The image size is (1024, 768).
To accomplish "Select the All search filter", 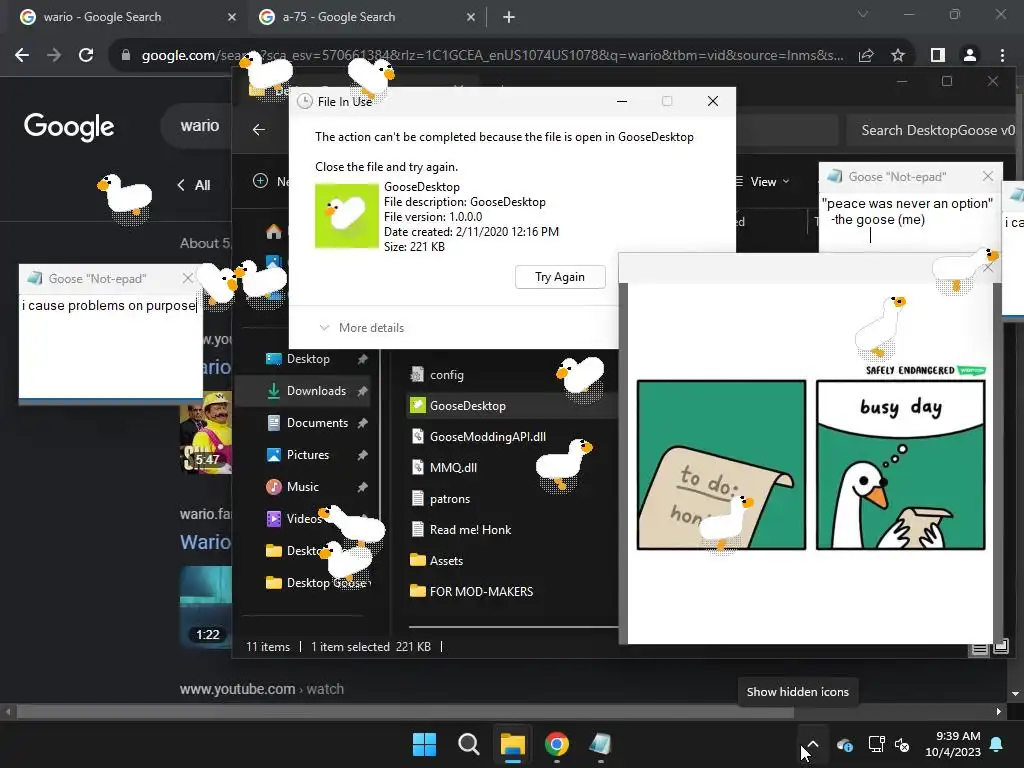I will point(202,185).
